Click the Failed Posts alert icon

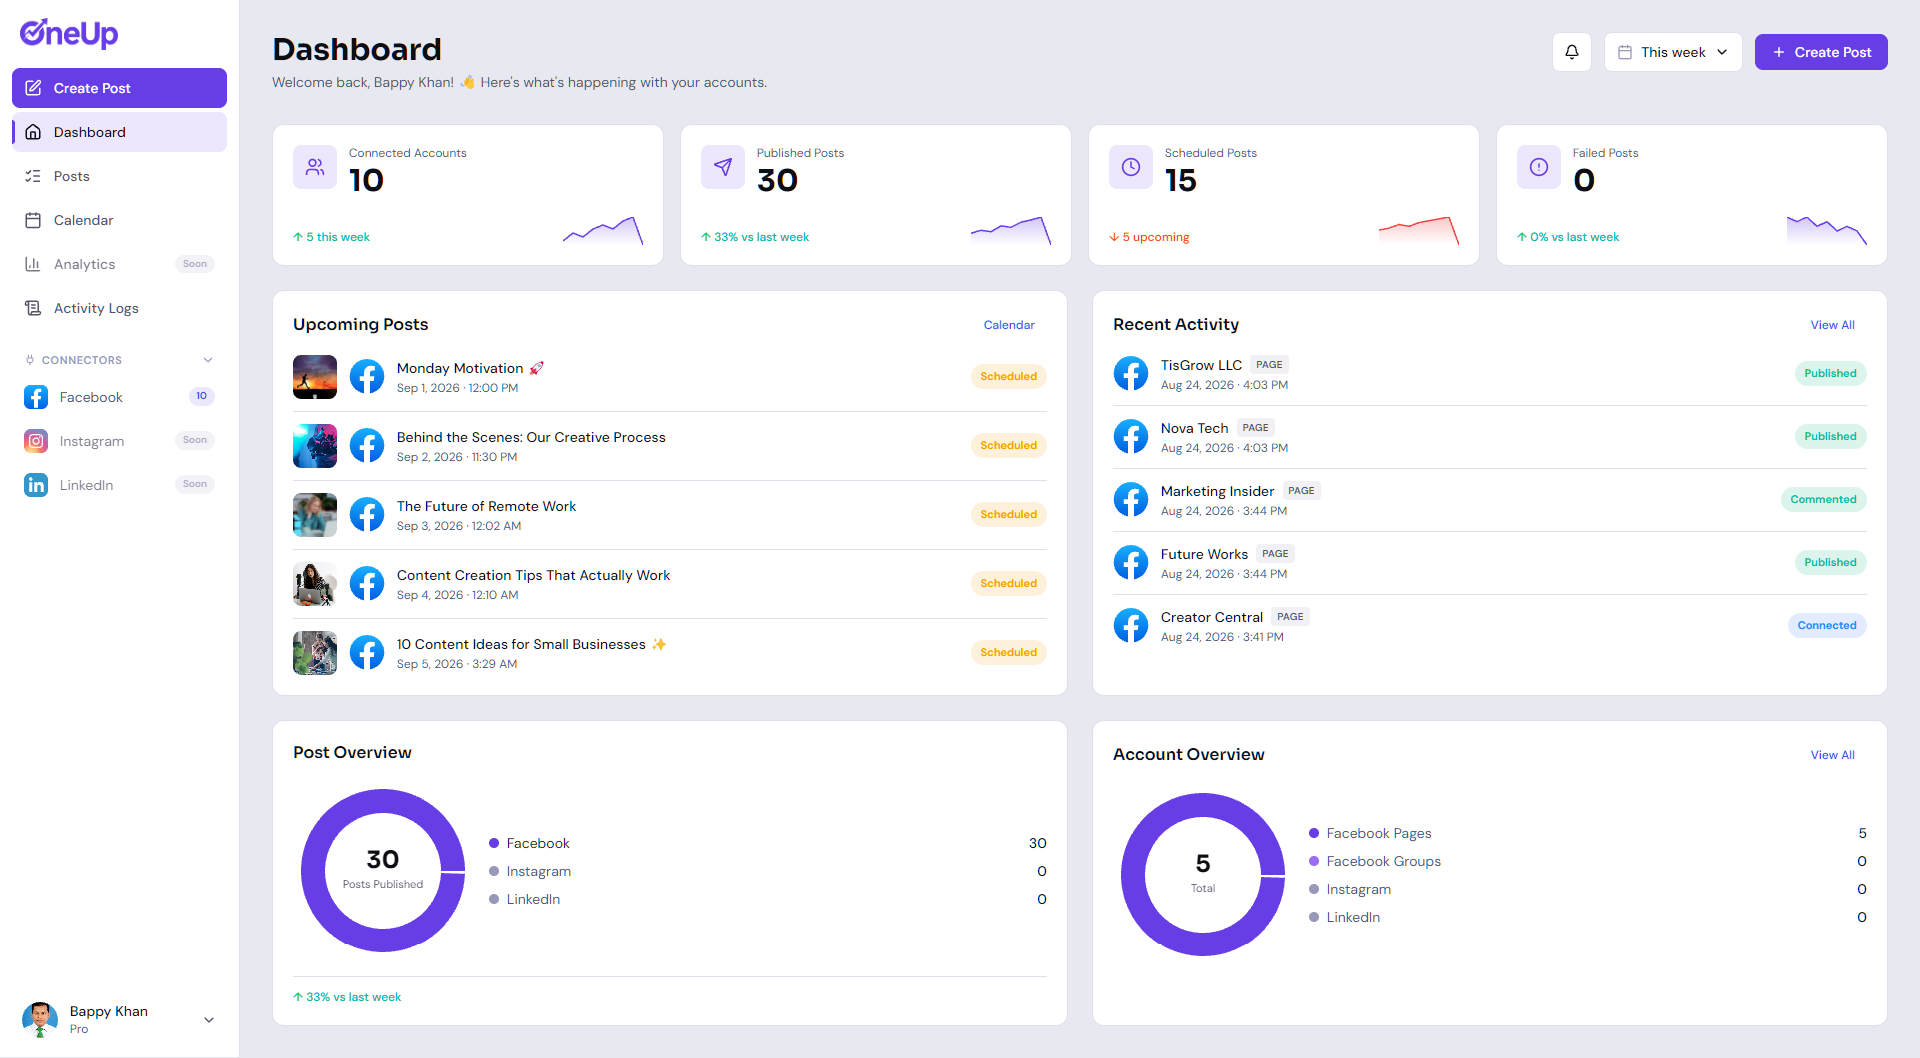[1539, 167]
